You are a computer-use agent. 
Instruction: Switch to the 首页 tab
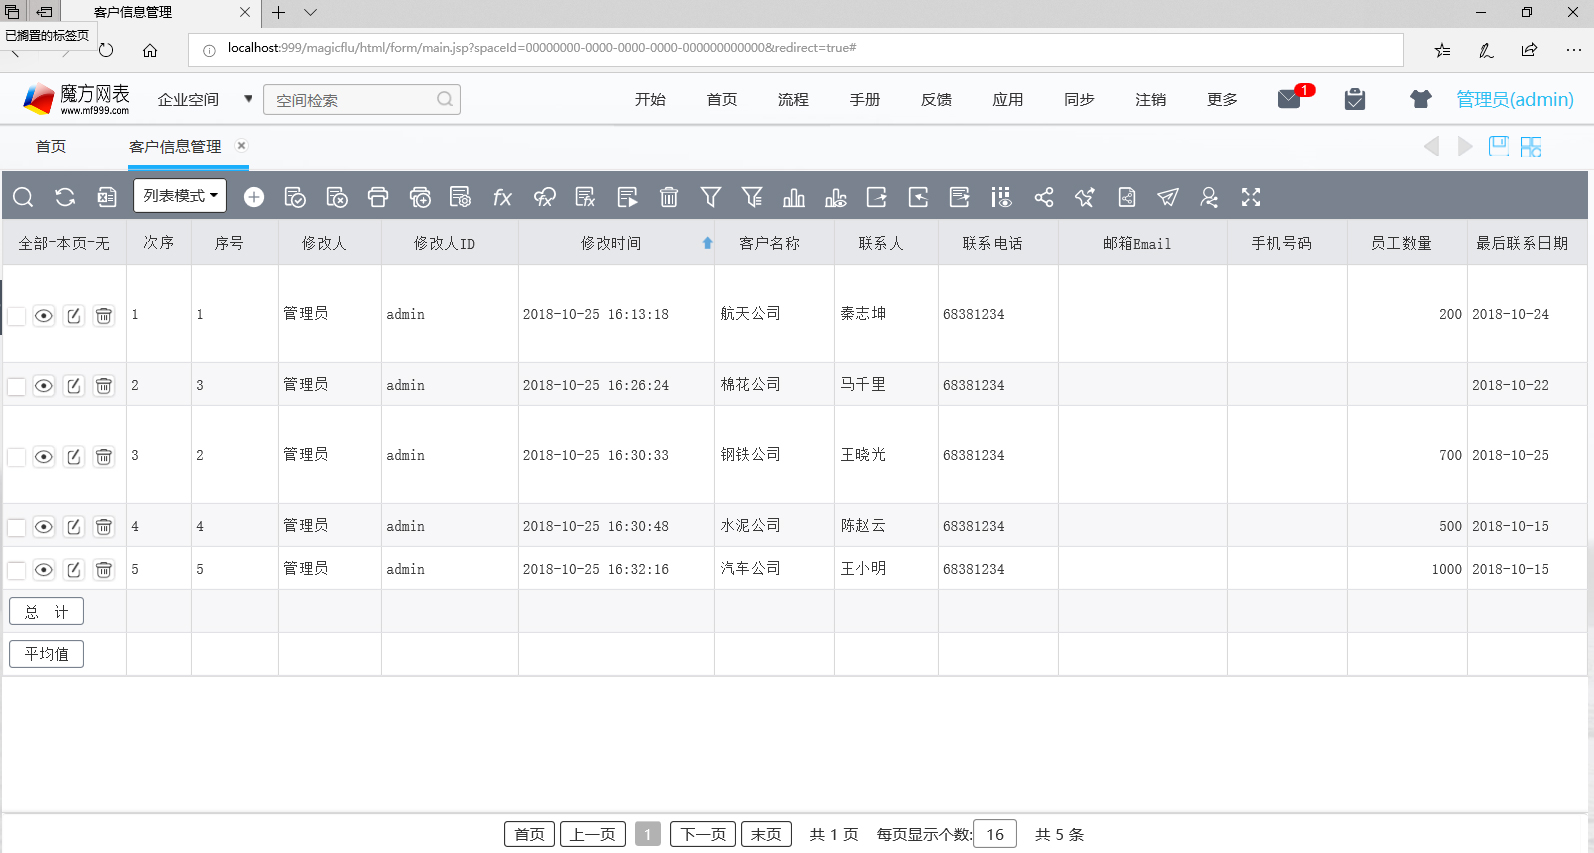click(x=51, y=146)
